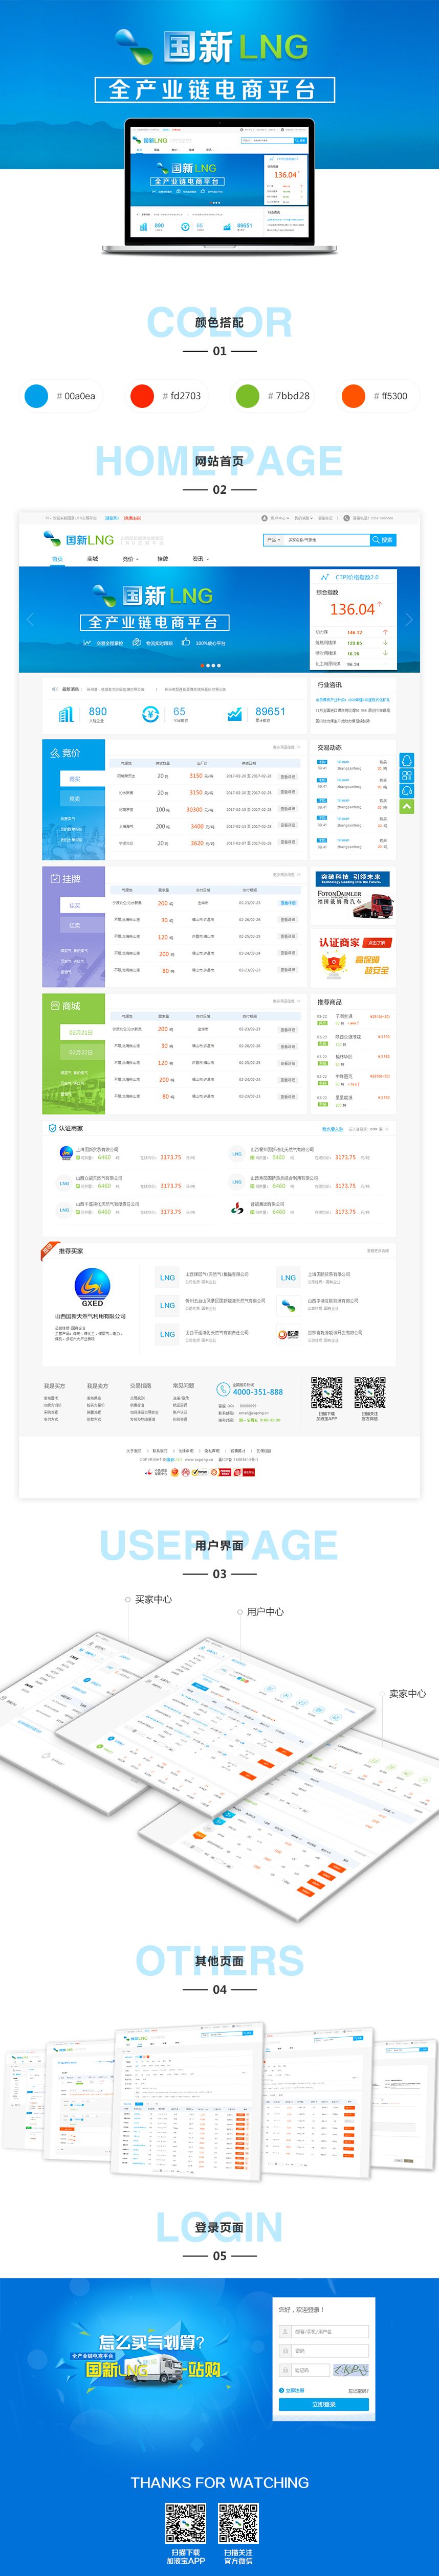Show next banner with right arrow

click(x=408, y=619)
